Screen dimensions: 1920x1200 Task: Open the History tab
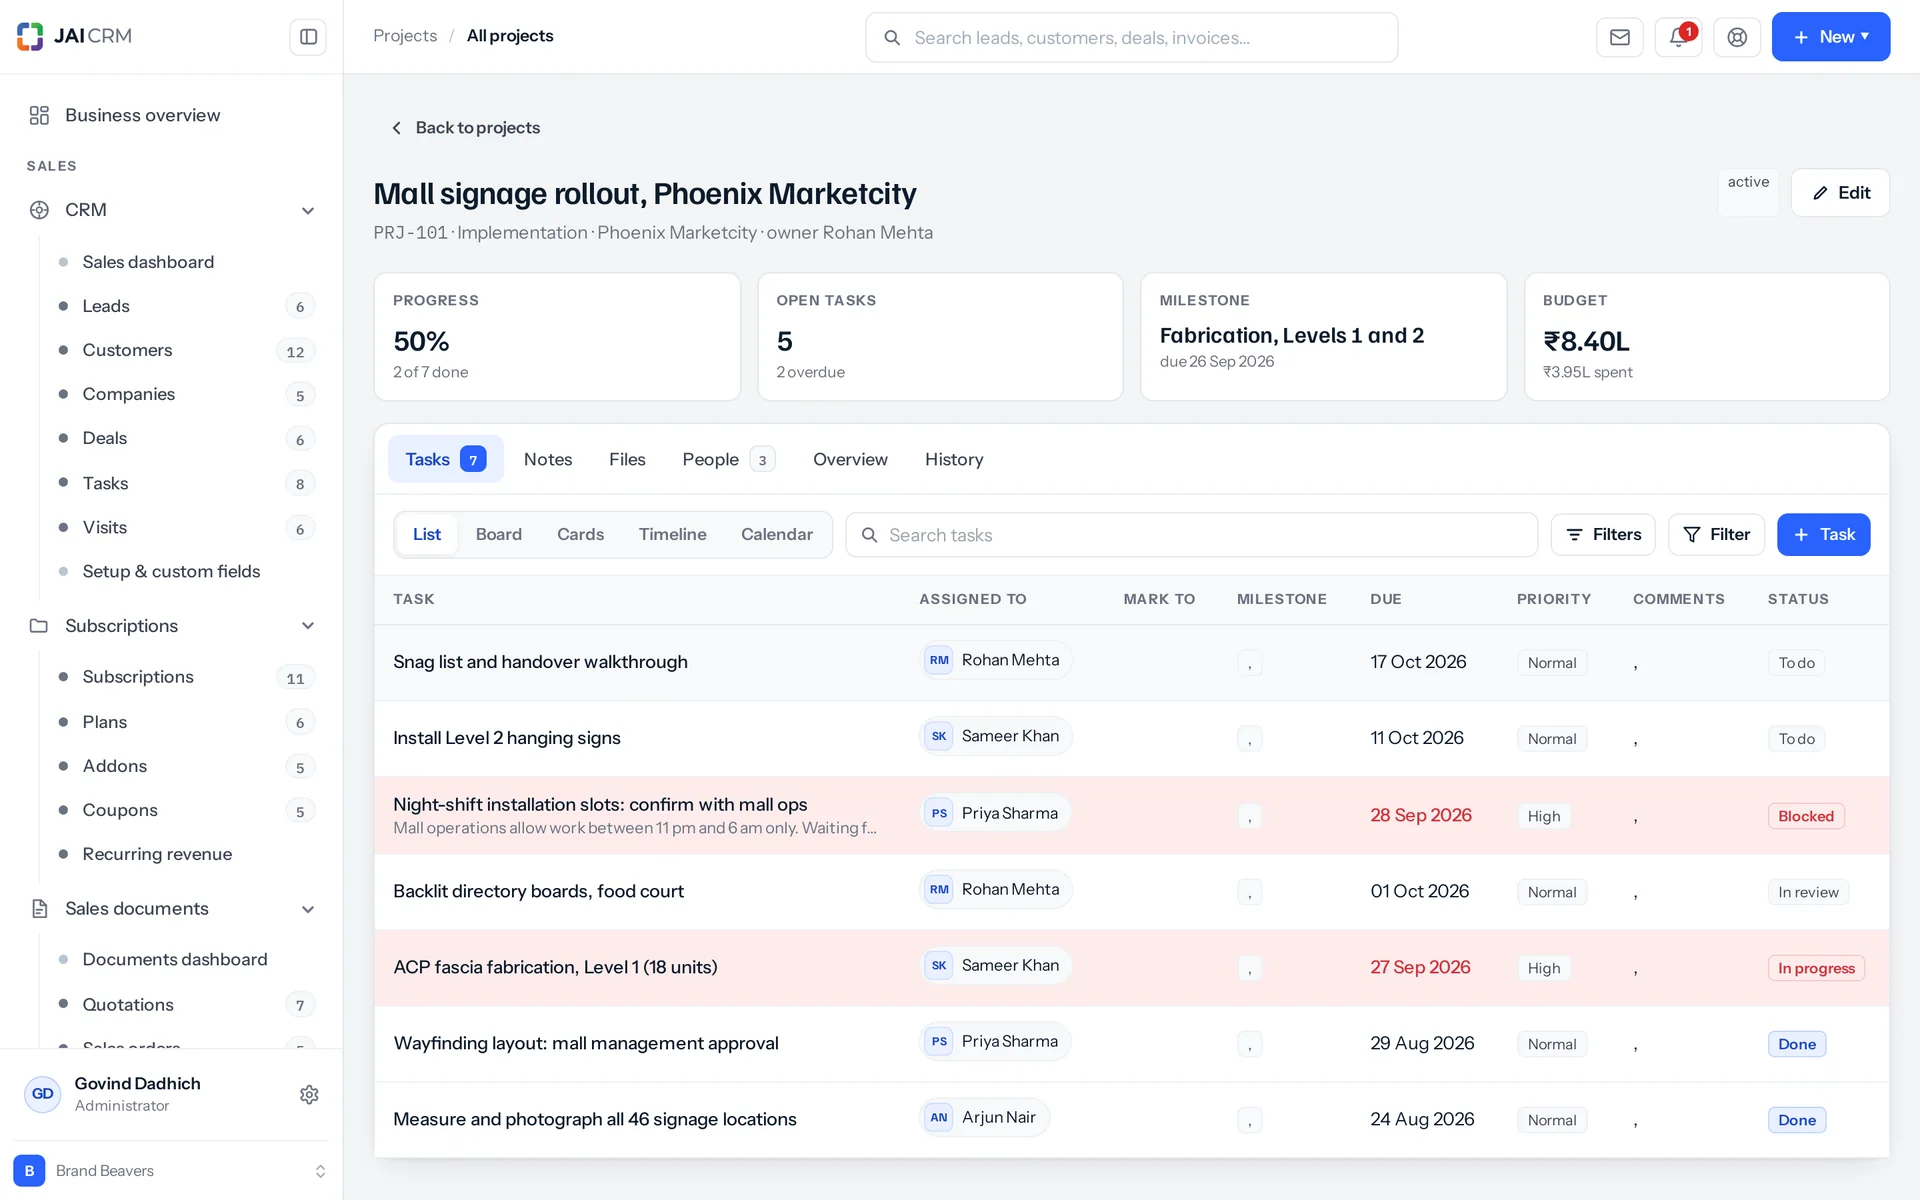click(x=954, y=460)
